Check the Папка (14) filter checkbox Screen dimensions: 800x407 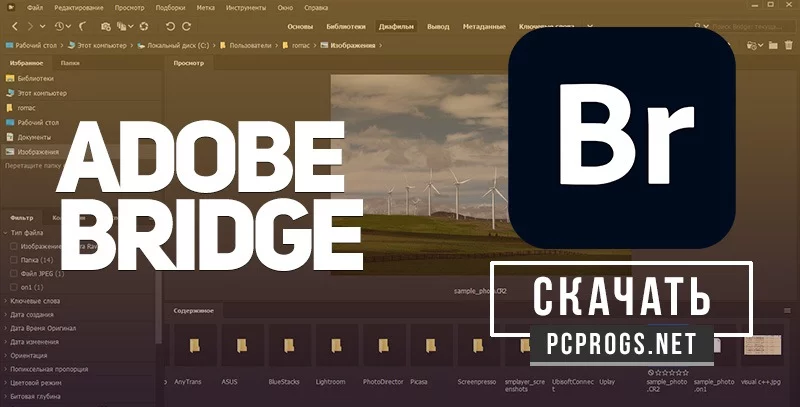pyautogui.click(x=14, y=260)
